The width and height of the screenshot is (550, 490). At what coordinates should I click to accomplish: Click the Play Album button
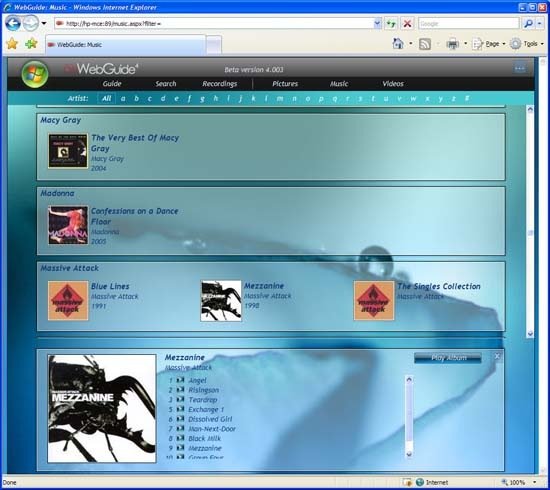(x=448, y=358)
